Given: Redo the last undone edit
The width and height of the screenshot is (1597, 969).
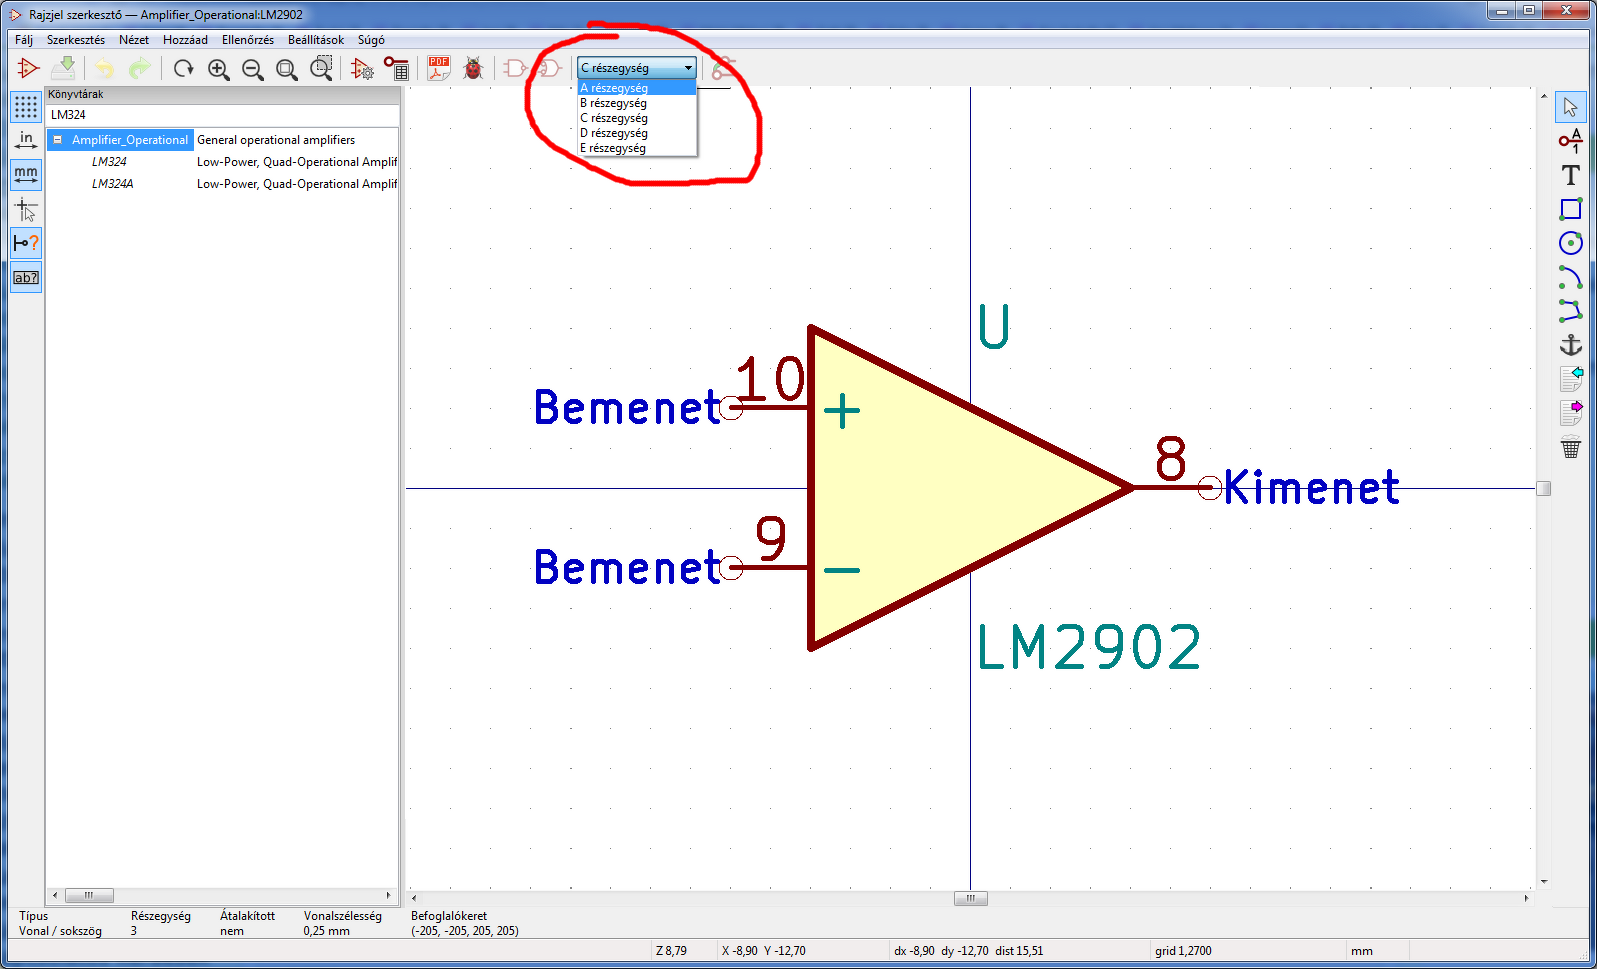Looking at the screenshot, I should [140, 68].
